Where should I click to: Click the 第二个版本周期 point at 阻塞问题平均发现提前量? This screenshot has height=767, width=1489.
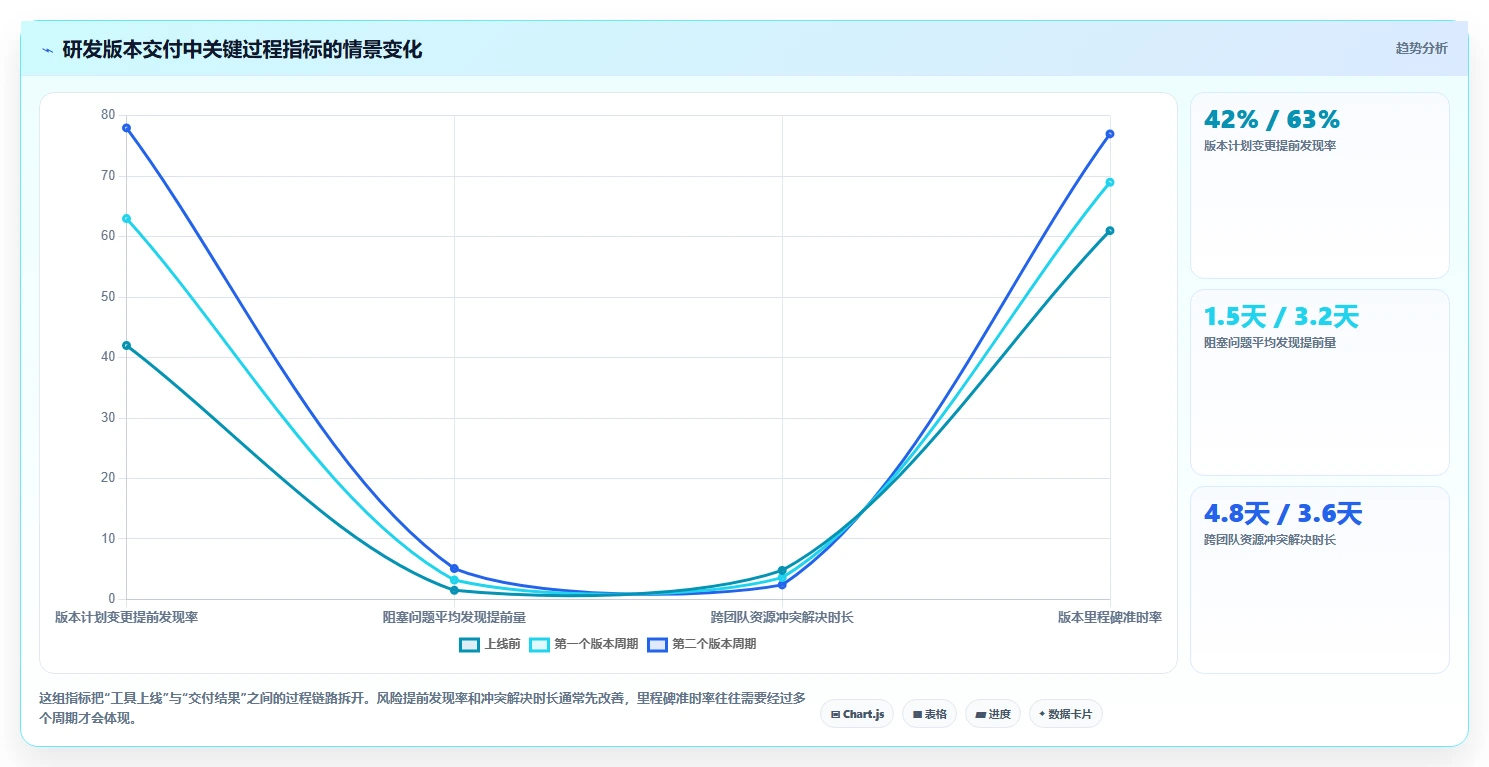click(454, 568)
